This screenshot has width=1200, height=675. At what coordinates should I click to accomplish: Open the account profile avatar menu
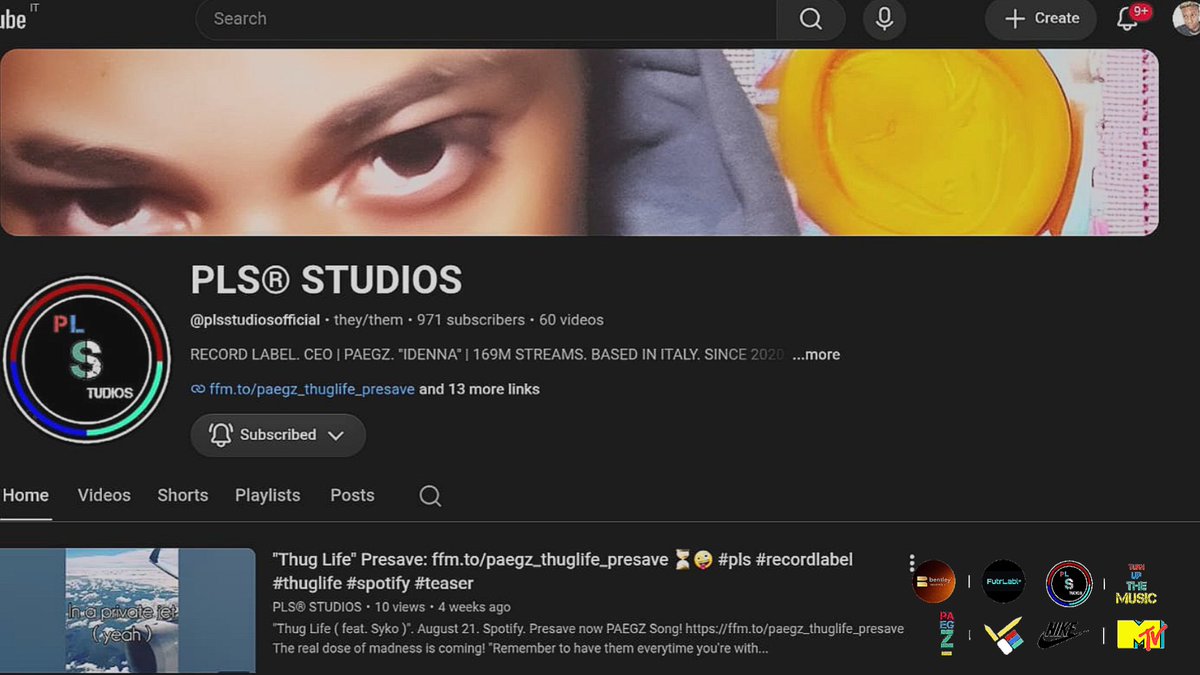(x=1187, y=18)
